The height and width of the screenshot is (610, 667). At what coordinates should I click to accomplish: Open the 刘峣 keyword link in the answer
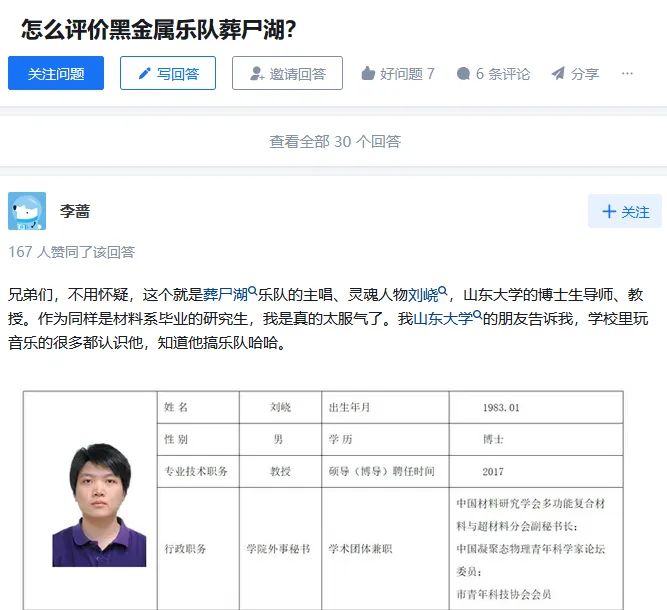[423, 294]
